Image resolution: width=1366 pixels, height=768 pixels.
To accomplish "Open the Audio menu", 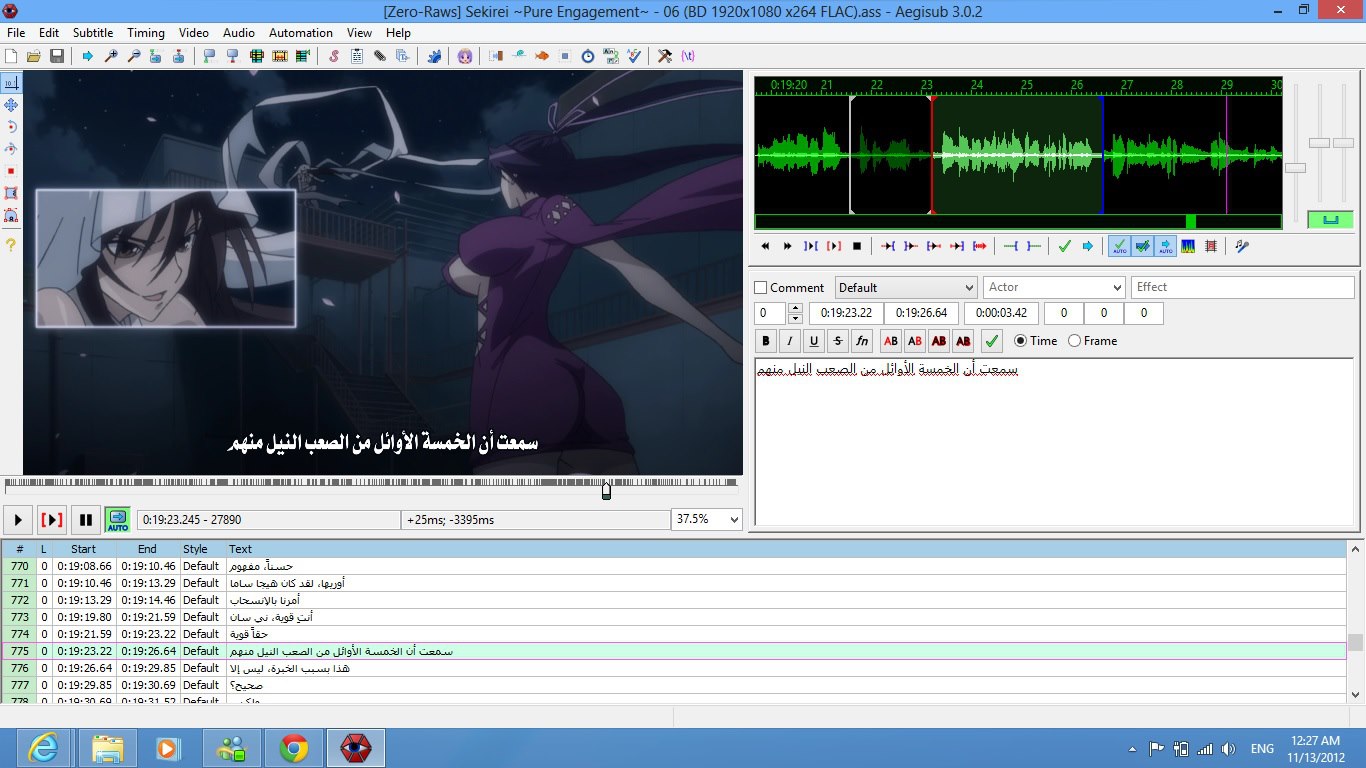I will point(238,33).
